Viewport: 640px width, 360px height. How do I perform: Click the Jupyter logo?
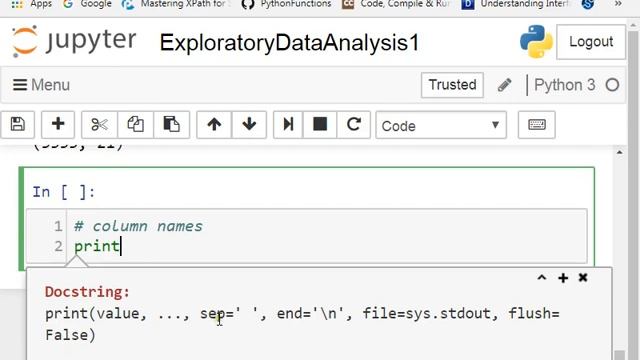(74, 41)
